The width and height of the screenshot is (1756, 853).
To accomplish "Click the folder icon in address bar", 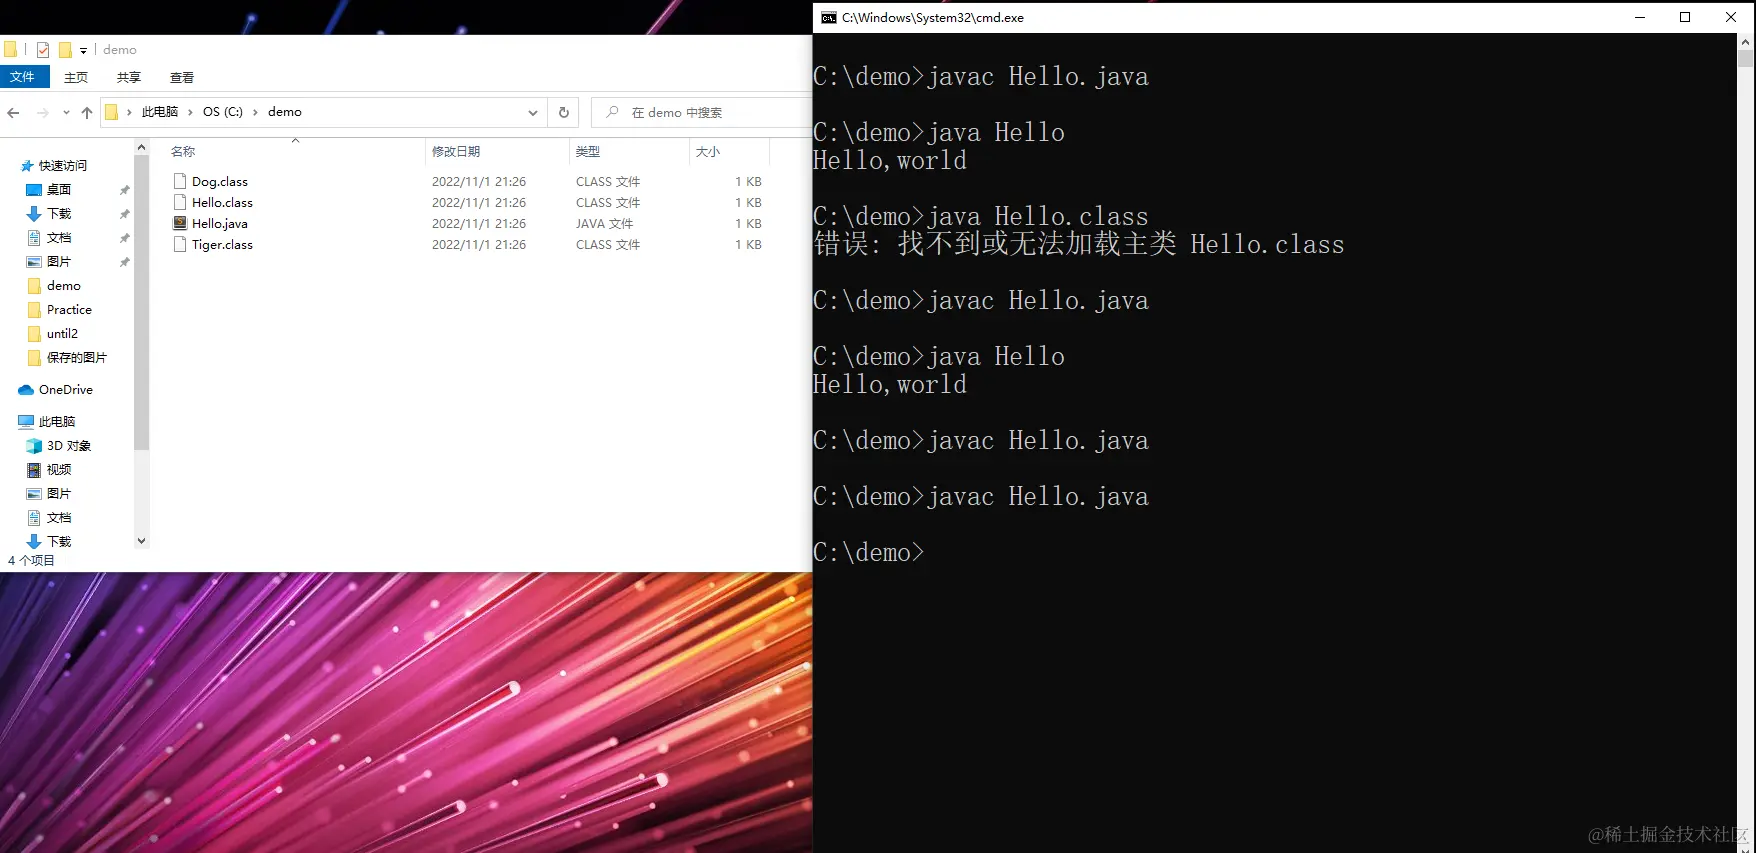I will 112,112.
